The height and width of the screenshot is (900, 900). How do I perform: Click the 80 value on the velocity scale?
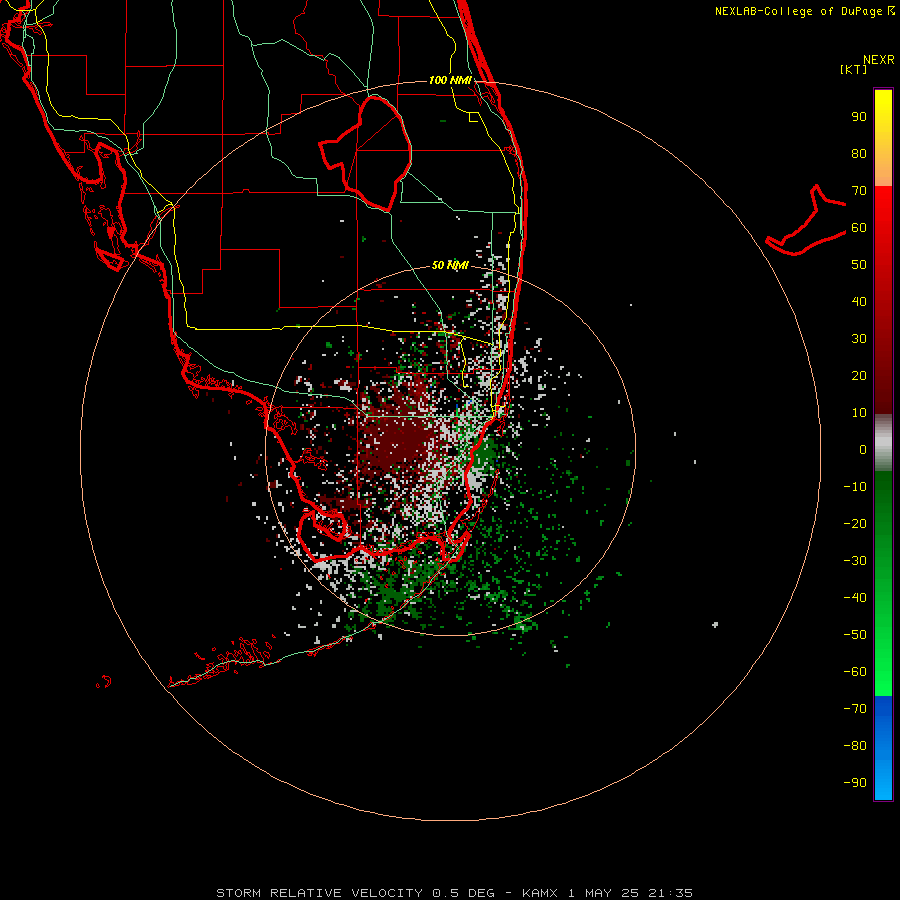[859, 153]
